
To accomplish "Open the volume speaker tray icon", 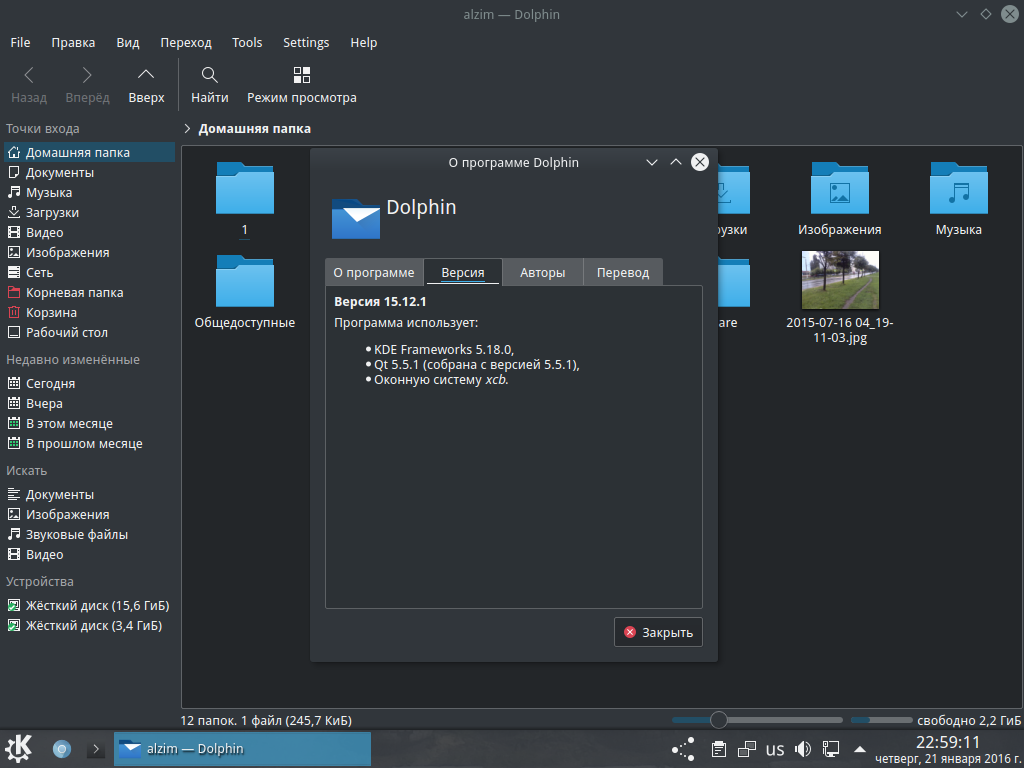I will click(x=803, y=749).
